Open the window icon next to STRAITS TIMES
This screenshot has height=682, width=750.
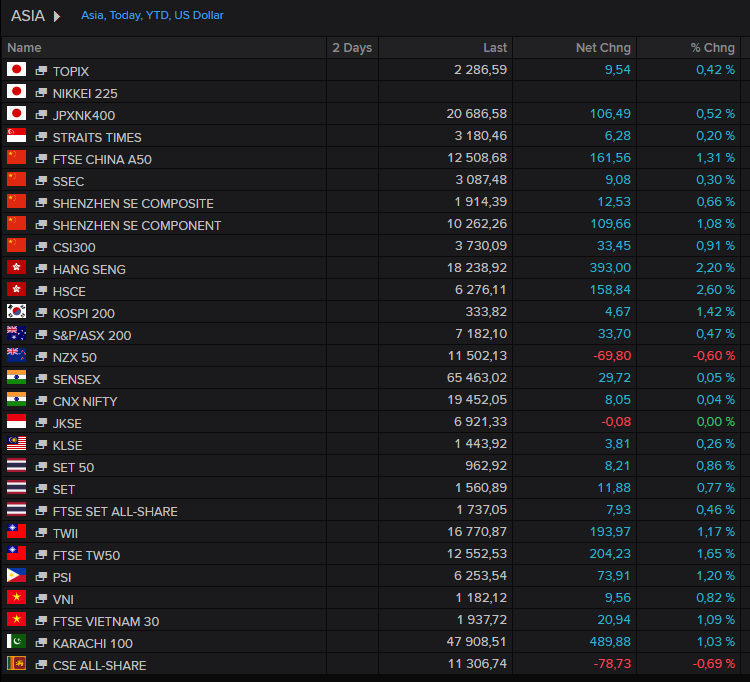[41, 137]
